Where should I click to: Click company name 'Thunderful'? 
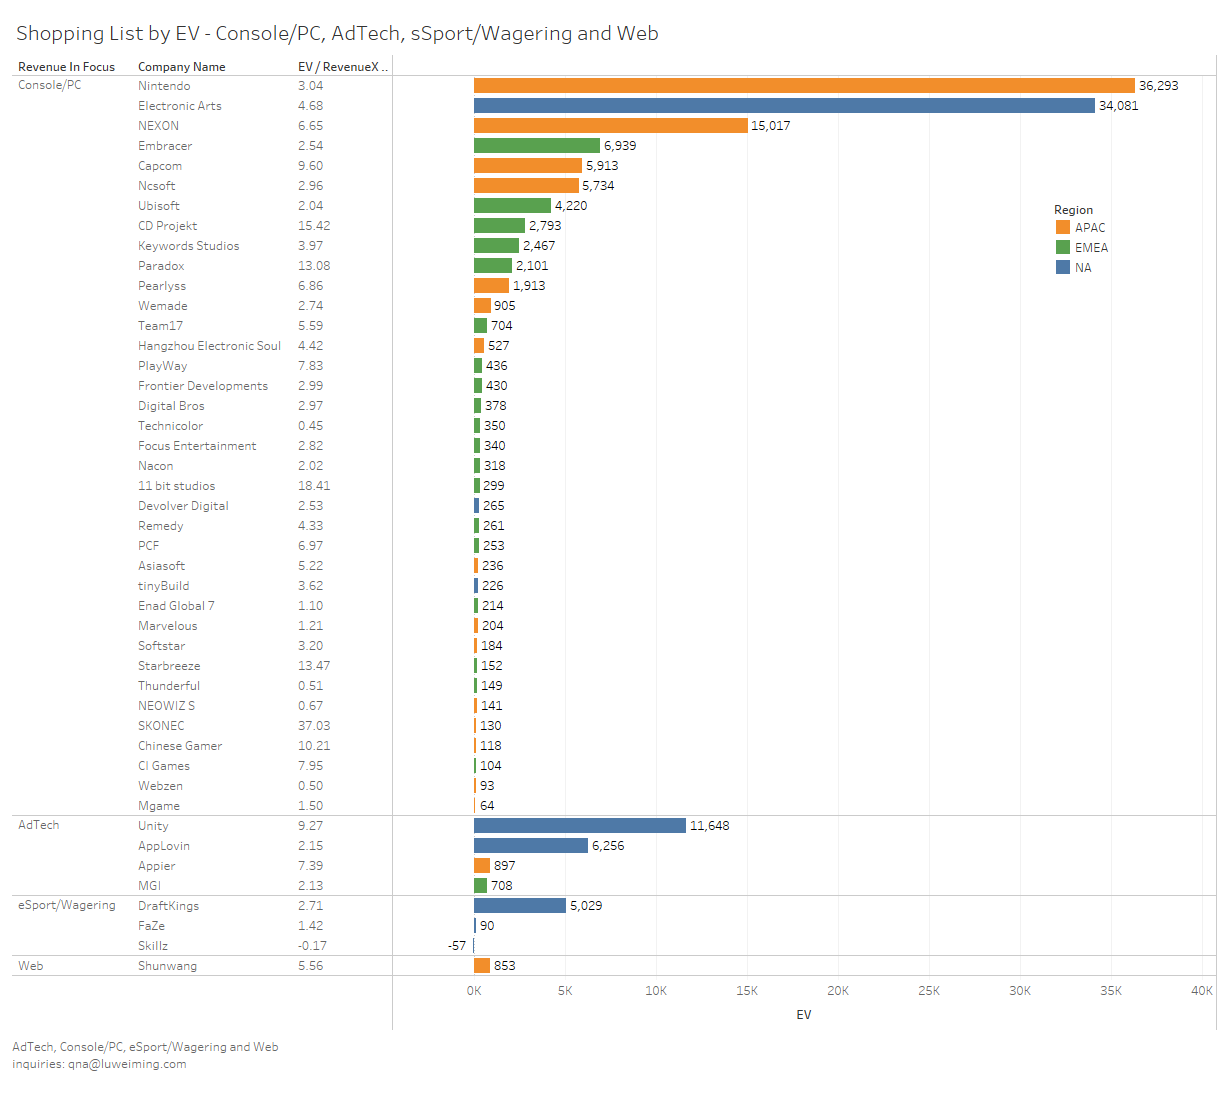(169, 686)
